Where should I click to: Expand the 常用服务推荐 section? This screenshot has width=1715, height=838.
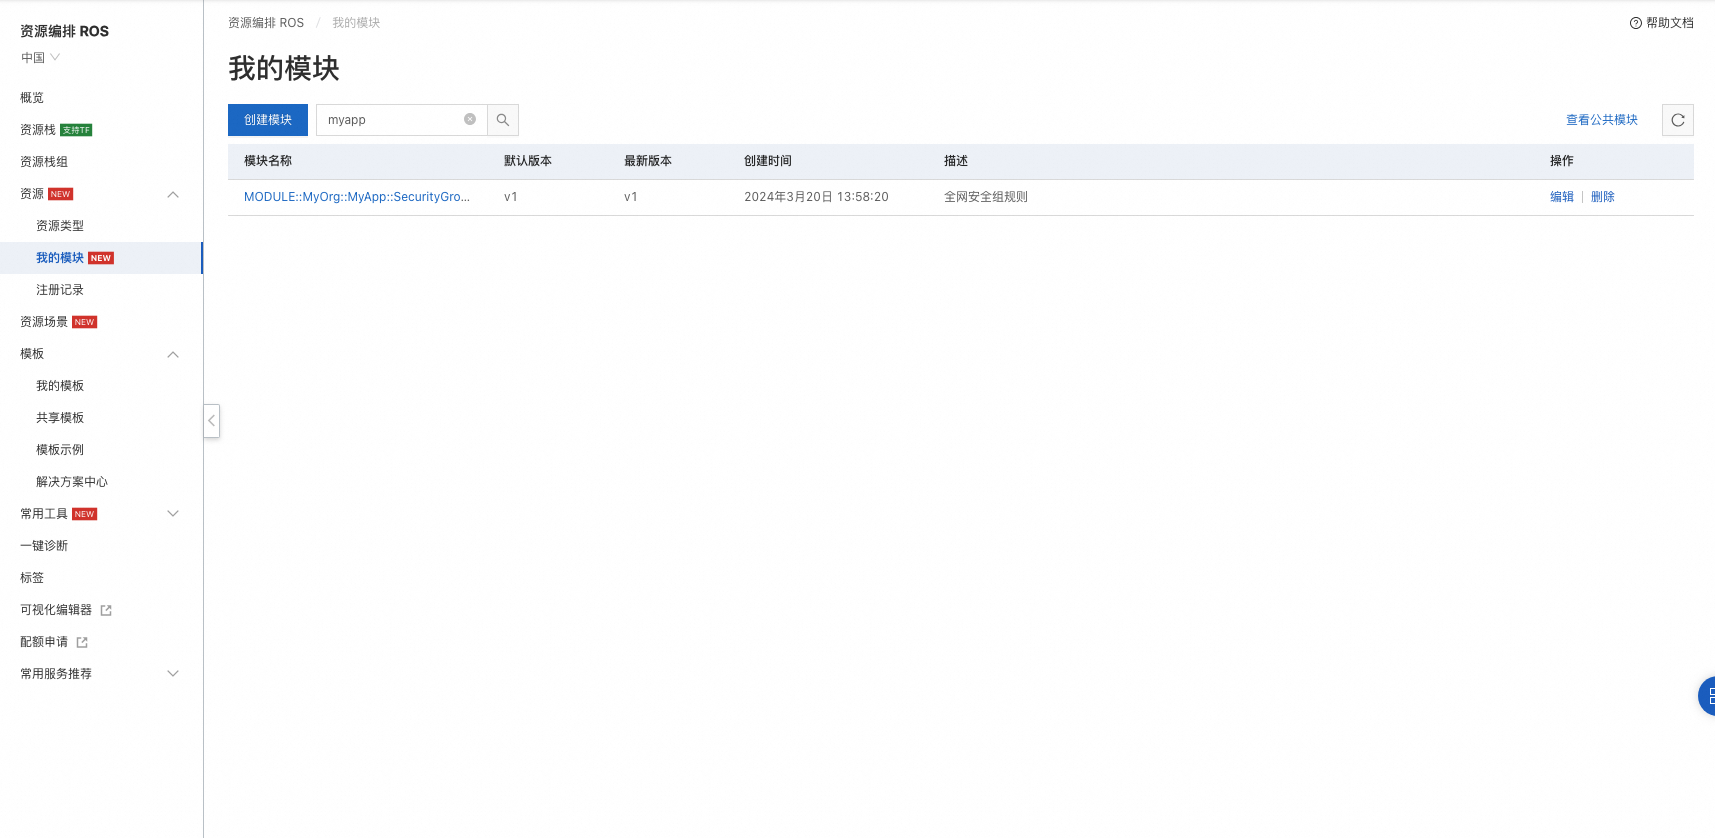(173, 674)
